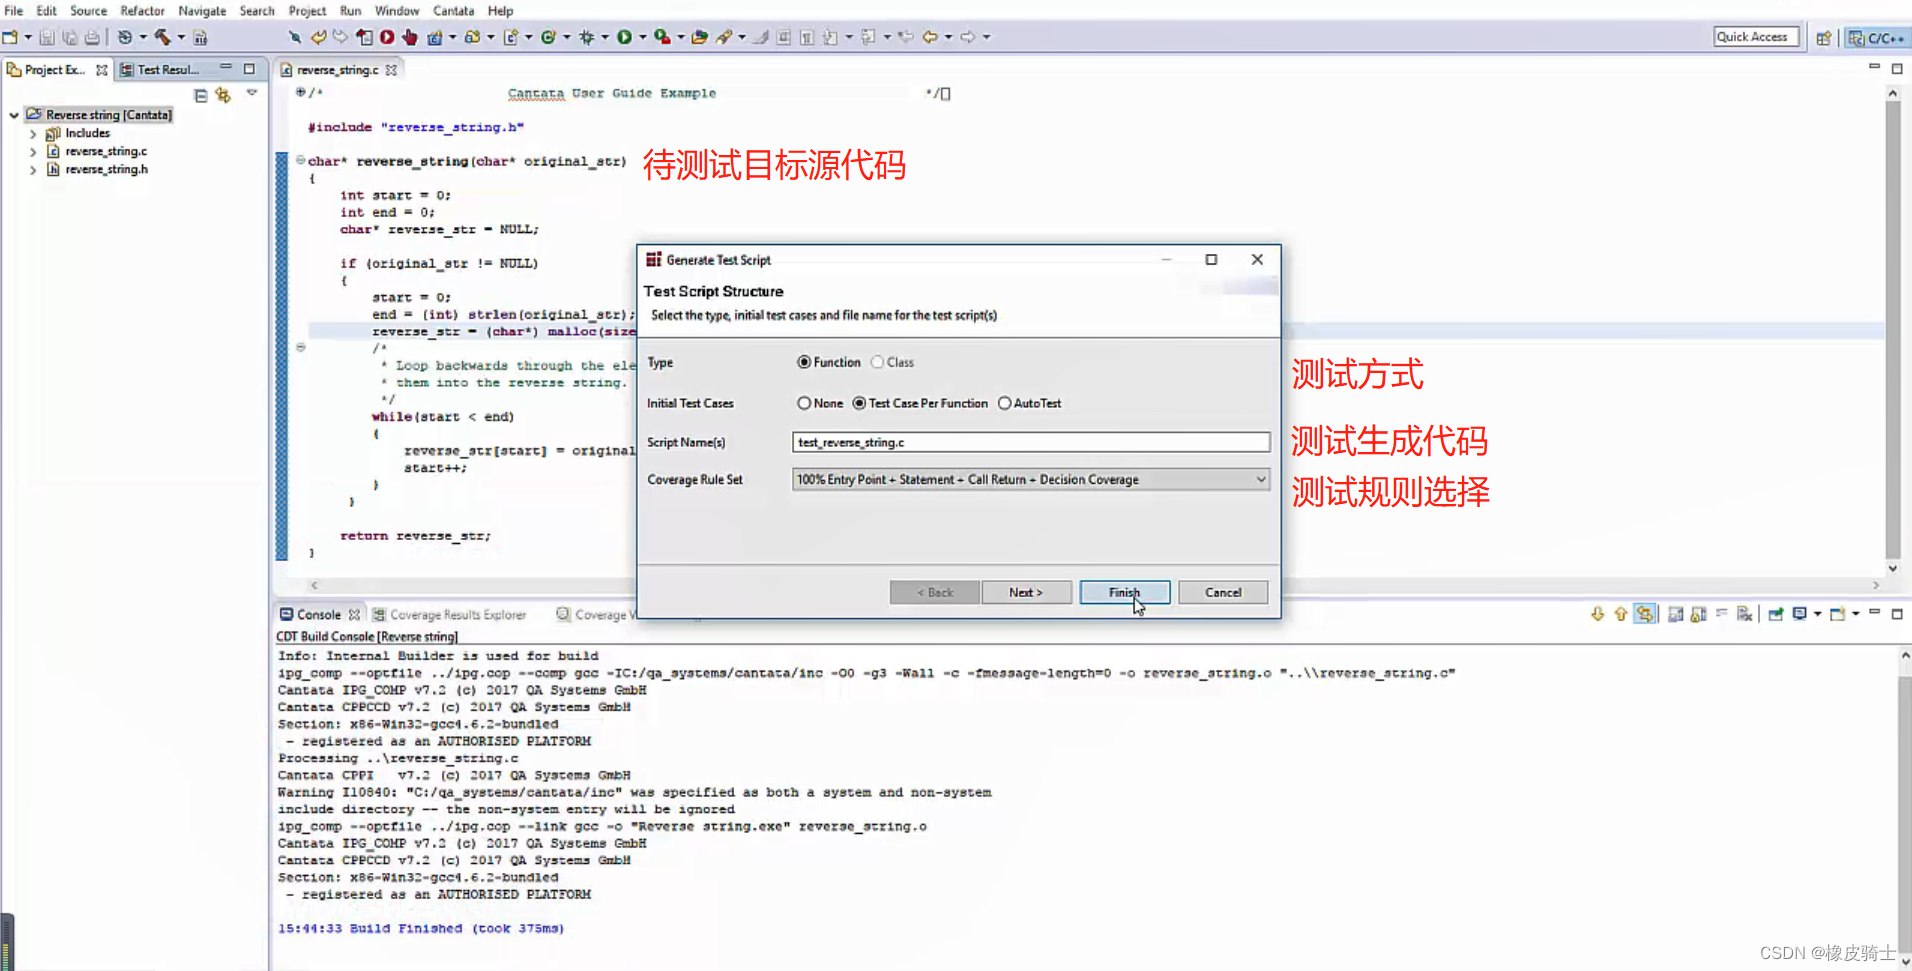Select the Function type radio button

[804, 362]
